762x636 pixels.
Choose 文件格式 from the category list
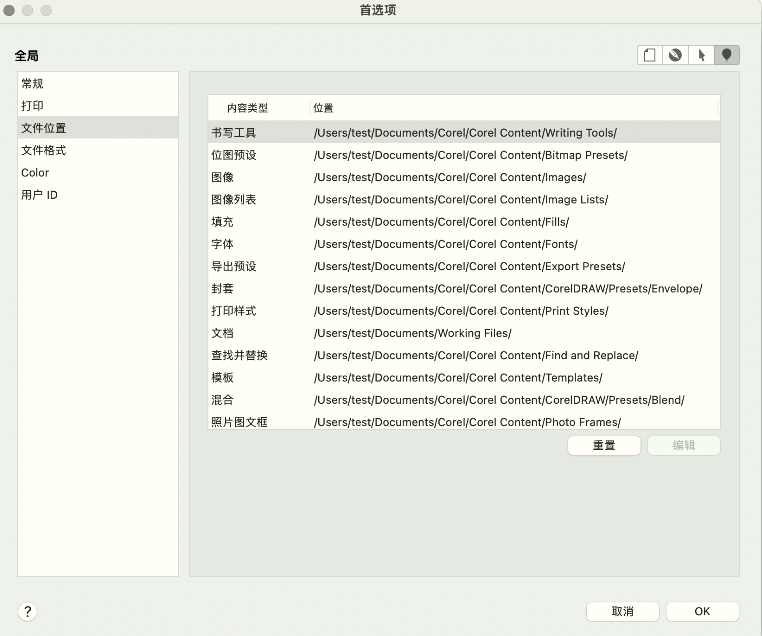pos(44,150)
